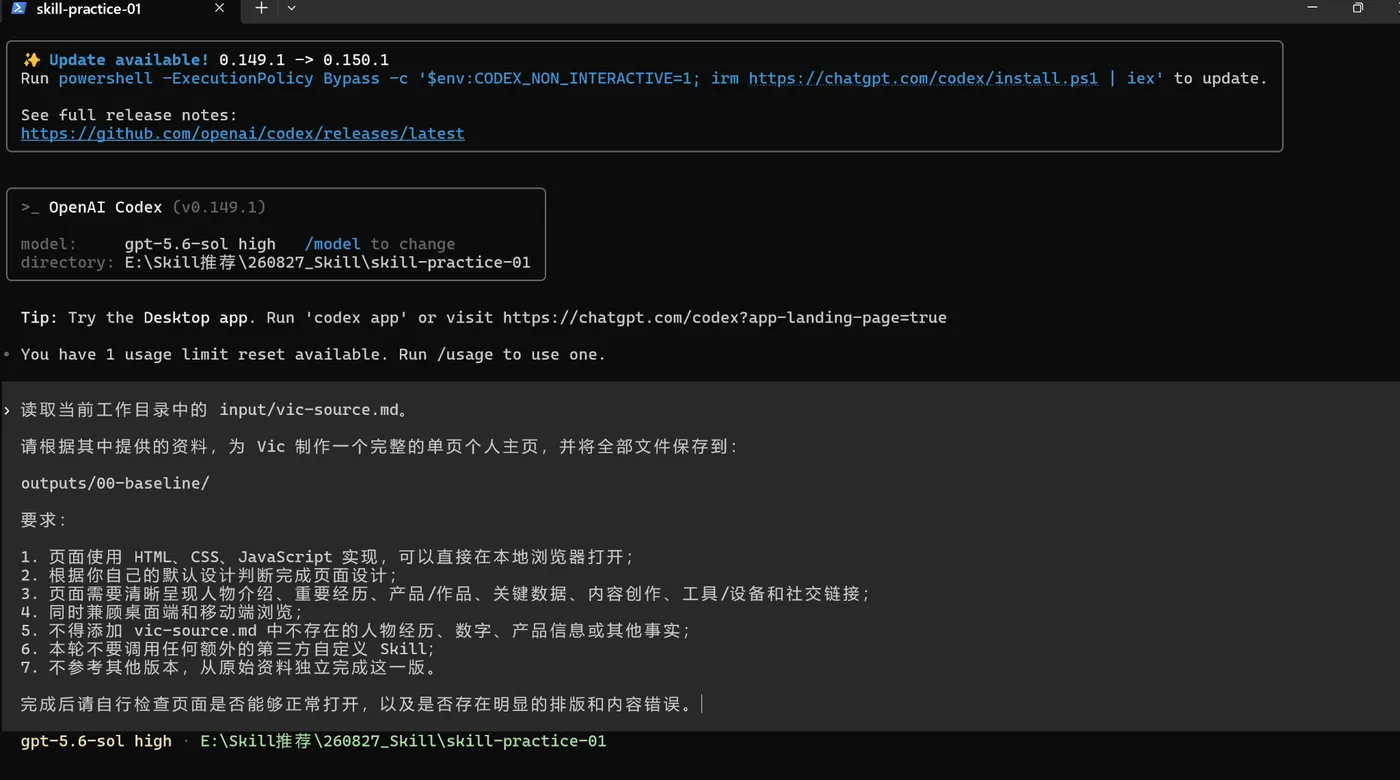The width and height of the screenshot is (1400, 780).
Task: Click the 'You have 1 usage limit reset available' line
Action: pos(313,354)
